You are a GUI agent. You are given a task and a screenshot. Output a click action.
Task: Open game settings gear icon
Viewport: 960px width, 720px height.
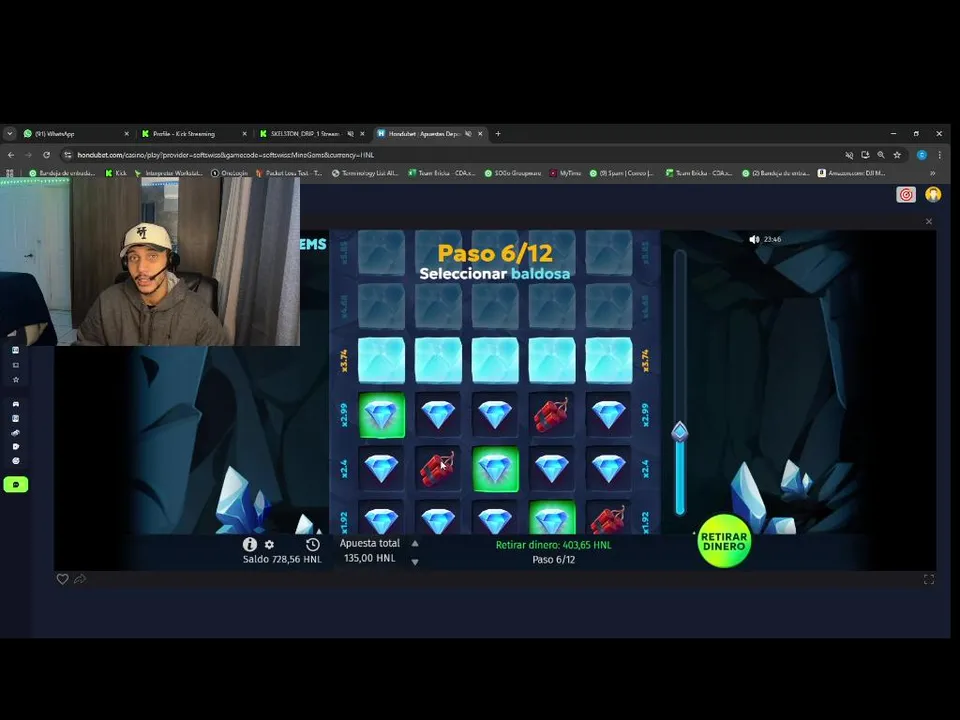[269, 544]
